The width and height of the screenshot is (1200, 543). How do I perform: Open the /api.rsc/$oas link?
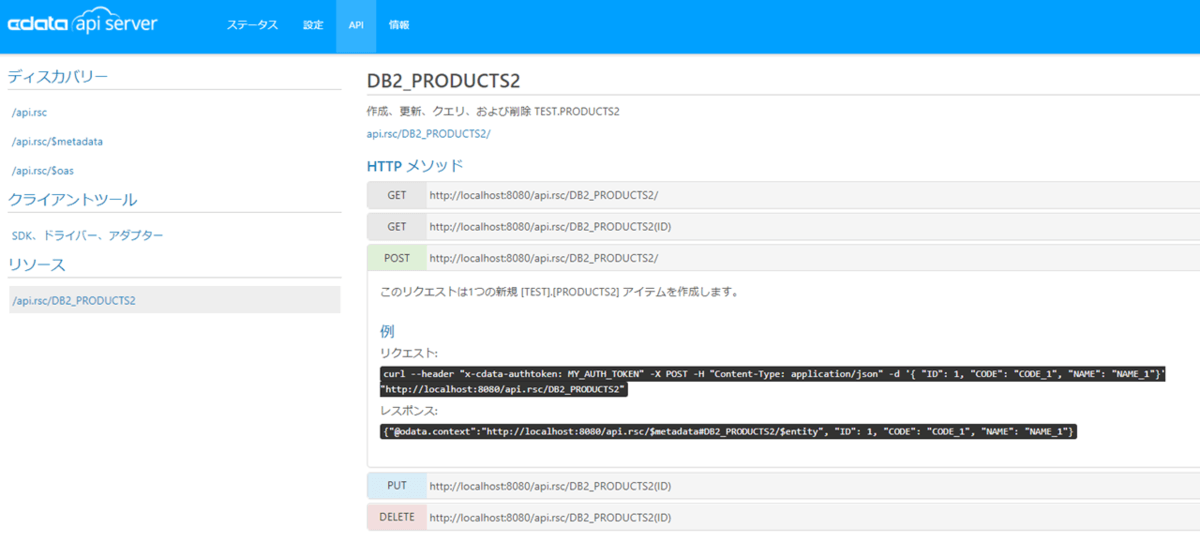coord(42,170)
